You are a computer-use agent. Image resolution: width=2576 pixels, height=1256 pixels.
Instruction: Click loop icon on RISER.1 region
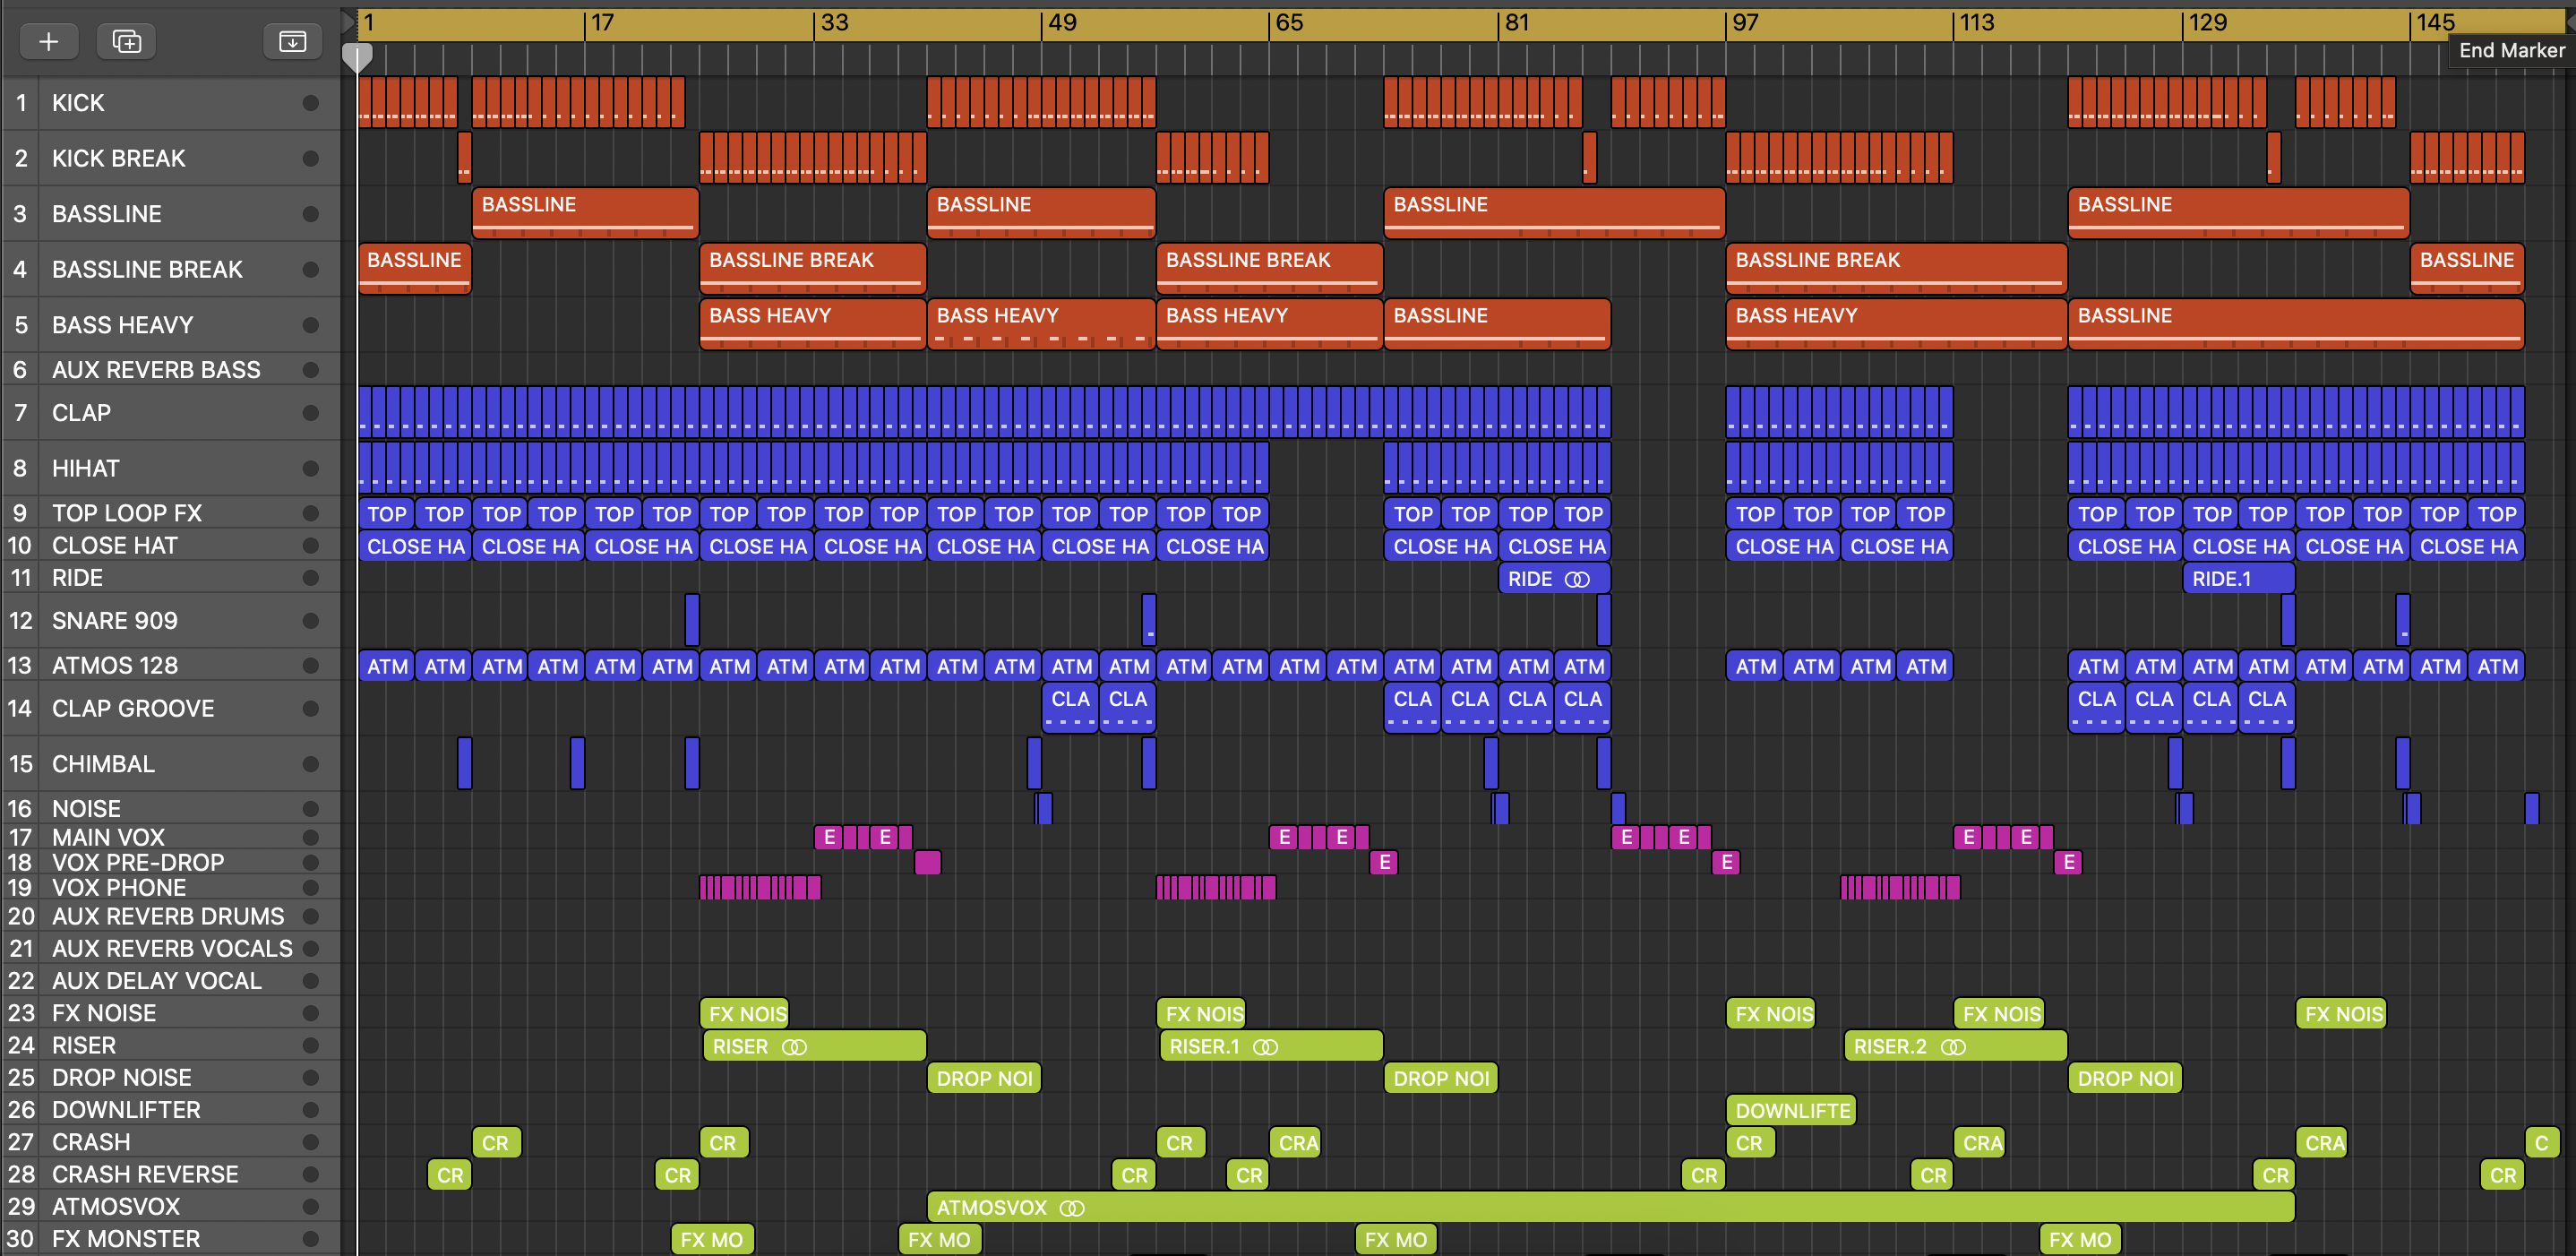(1265, 1047)
